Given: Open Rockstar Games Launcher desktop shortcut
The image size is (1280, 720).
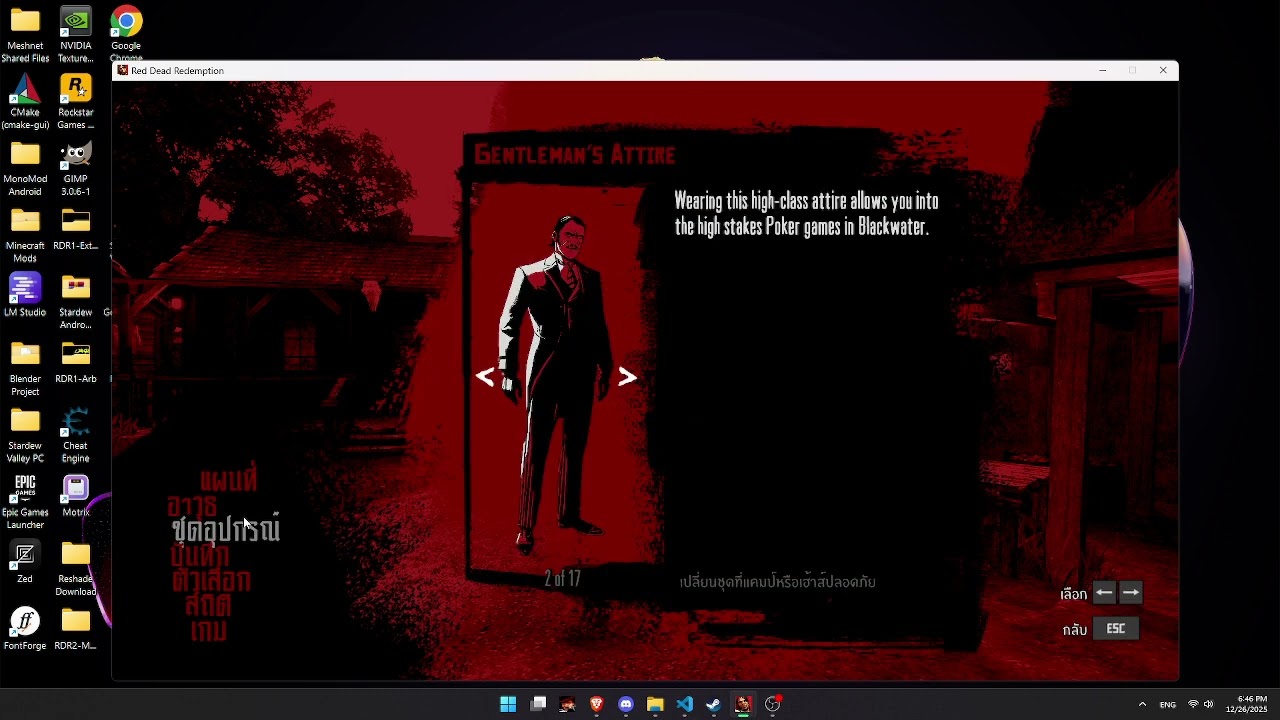Looking at the screenshot, I should coord(76,102).
